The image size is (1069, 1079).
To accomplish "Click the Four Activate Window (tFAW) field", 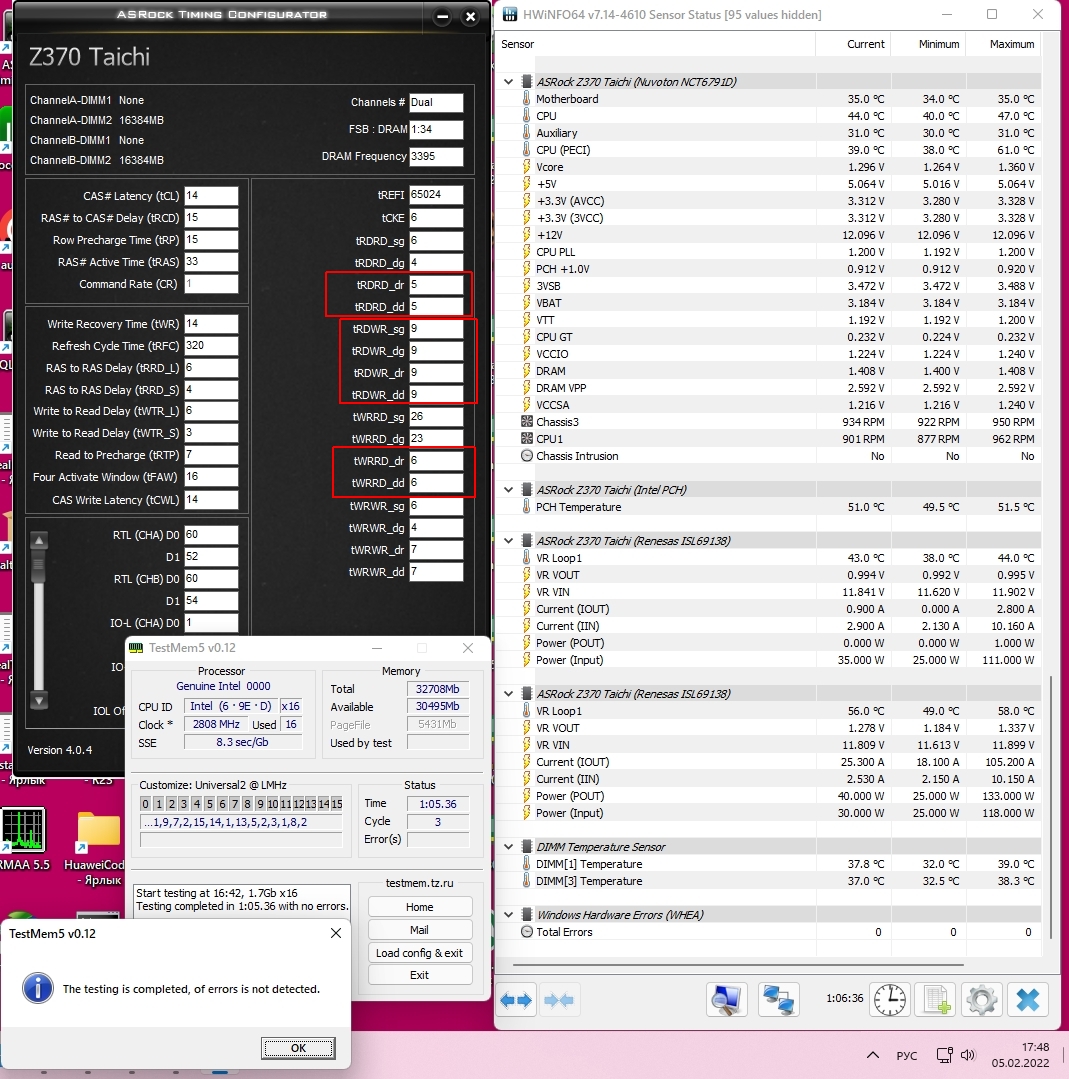I will click(x=211, y=476).
